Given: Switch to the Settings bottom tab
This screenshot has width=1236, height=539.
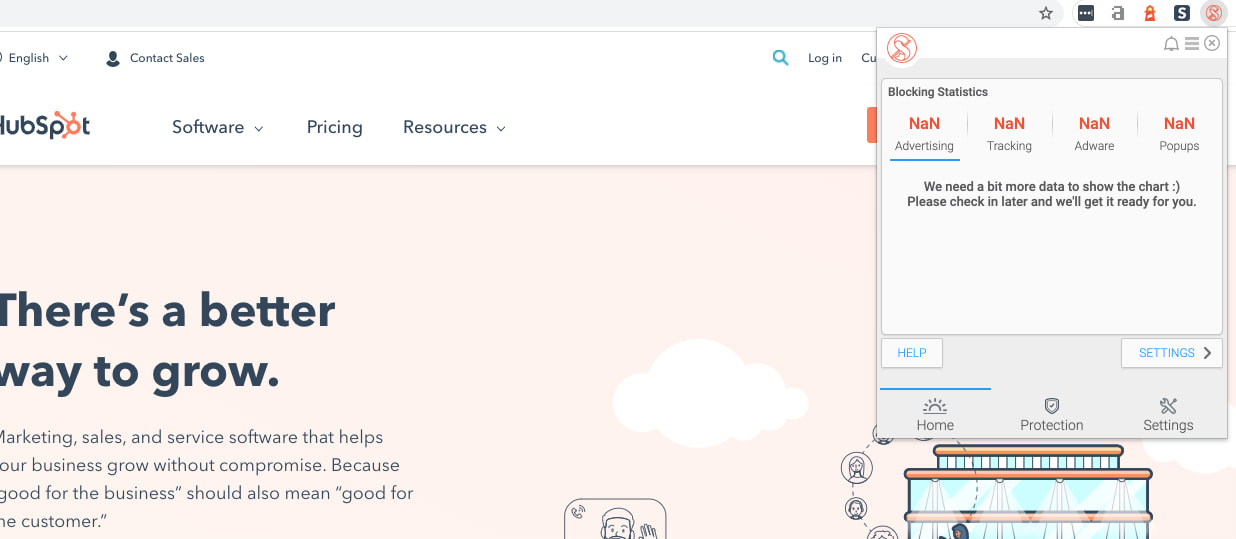Looking at the screenshot, I should point(1168,414).
